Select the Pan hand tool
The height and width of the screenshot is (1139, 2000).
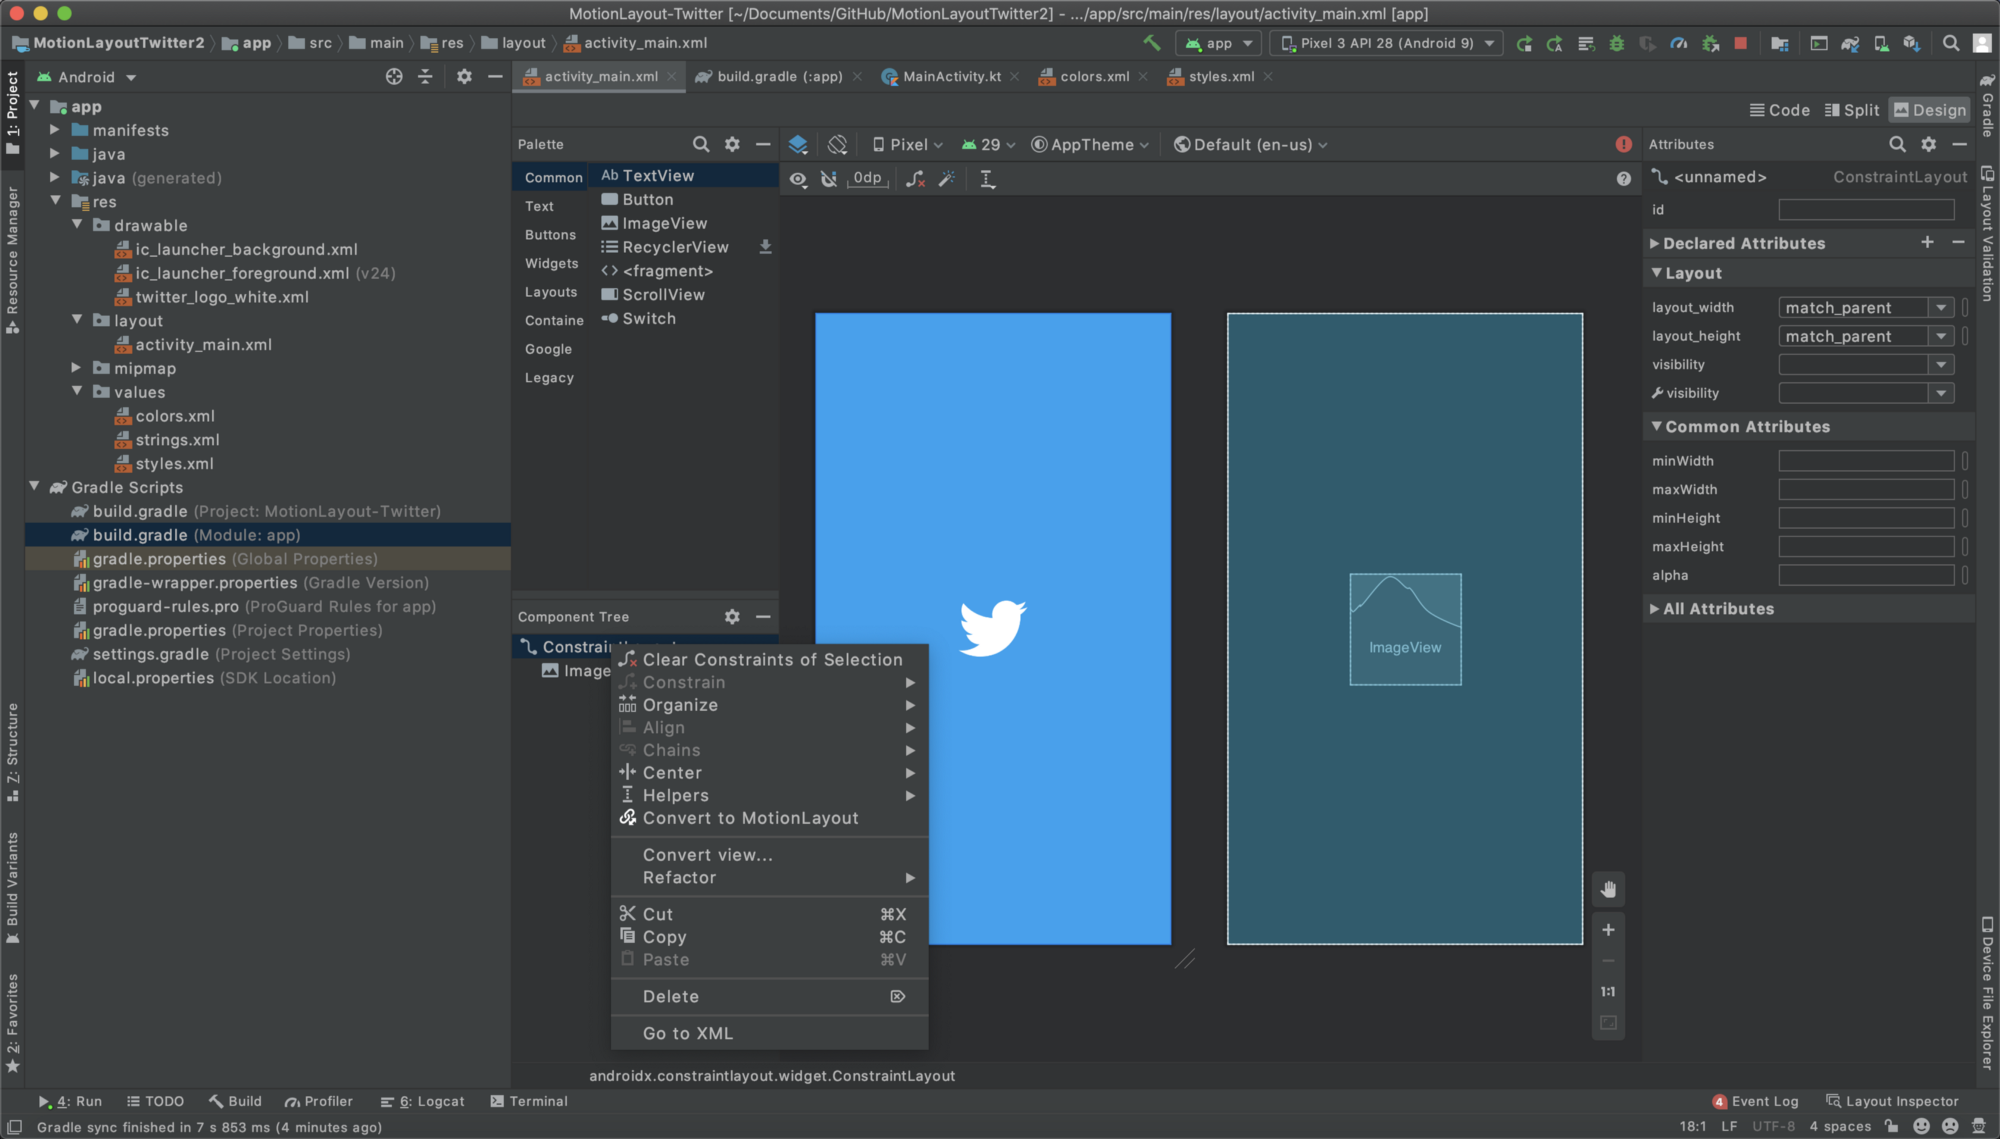point(1608,890)
